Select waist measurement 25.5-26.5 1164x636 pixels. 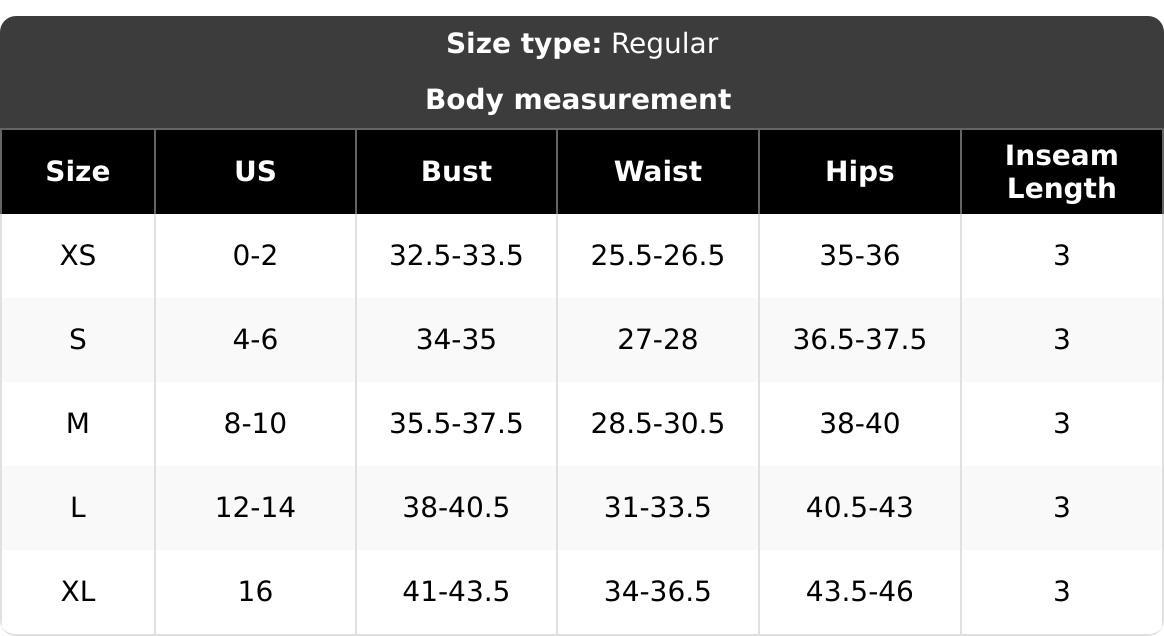coord(658,256)
